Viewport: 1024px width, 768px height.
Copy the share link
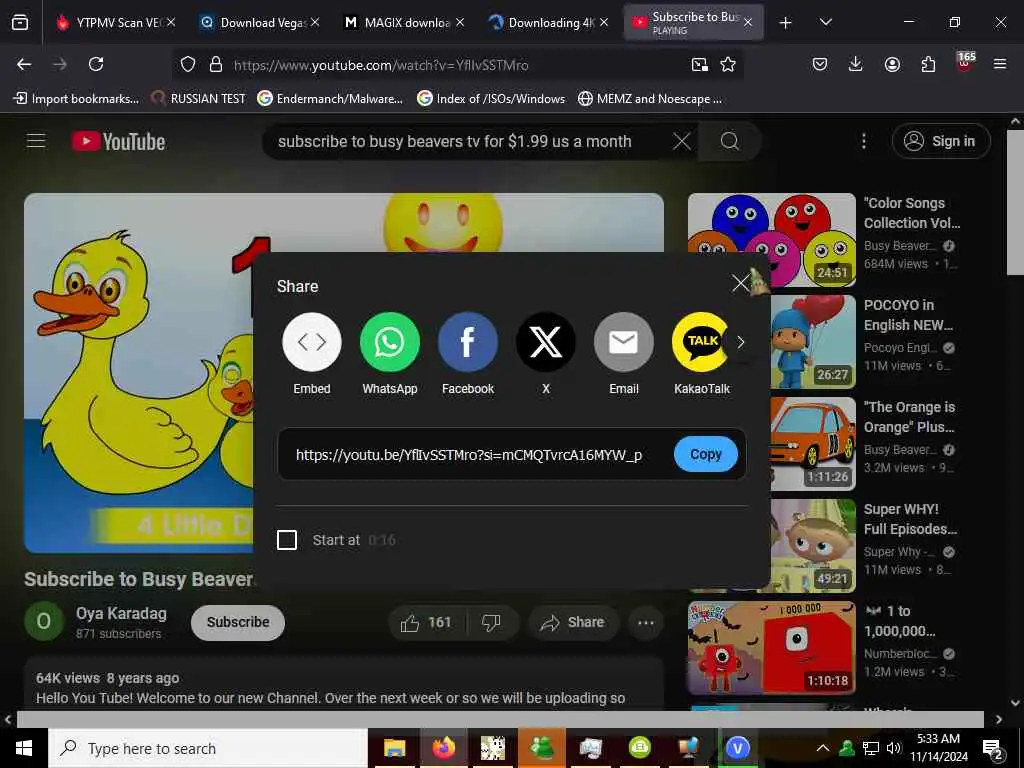click(x=705, y=454)
